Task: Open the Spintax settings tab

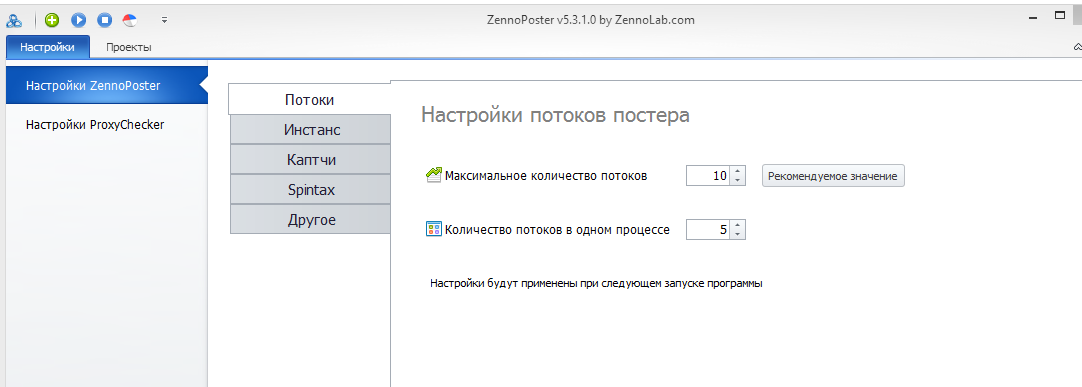Action: click(x=311, y=190)
